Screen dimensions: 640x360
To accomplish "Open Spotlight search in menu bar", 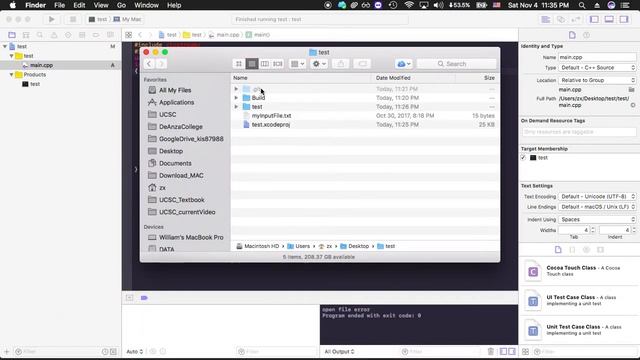I will coord(582,5).
